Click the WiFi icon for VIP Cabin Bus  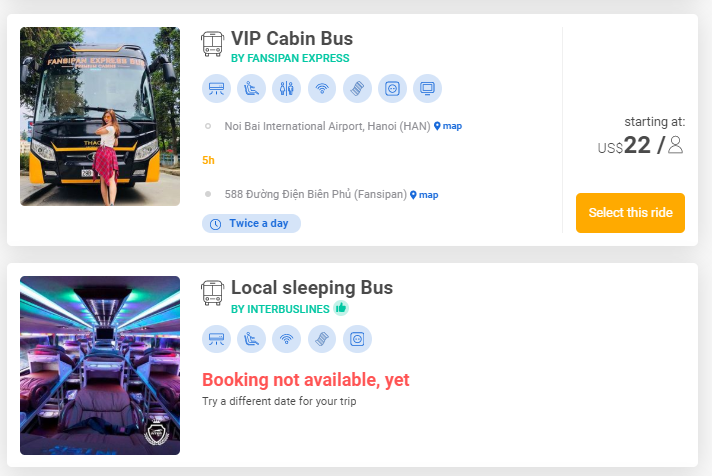click(x=322, y=88)
